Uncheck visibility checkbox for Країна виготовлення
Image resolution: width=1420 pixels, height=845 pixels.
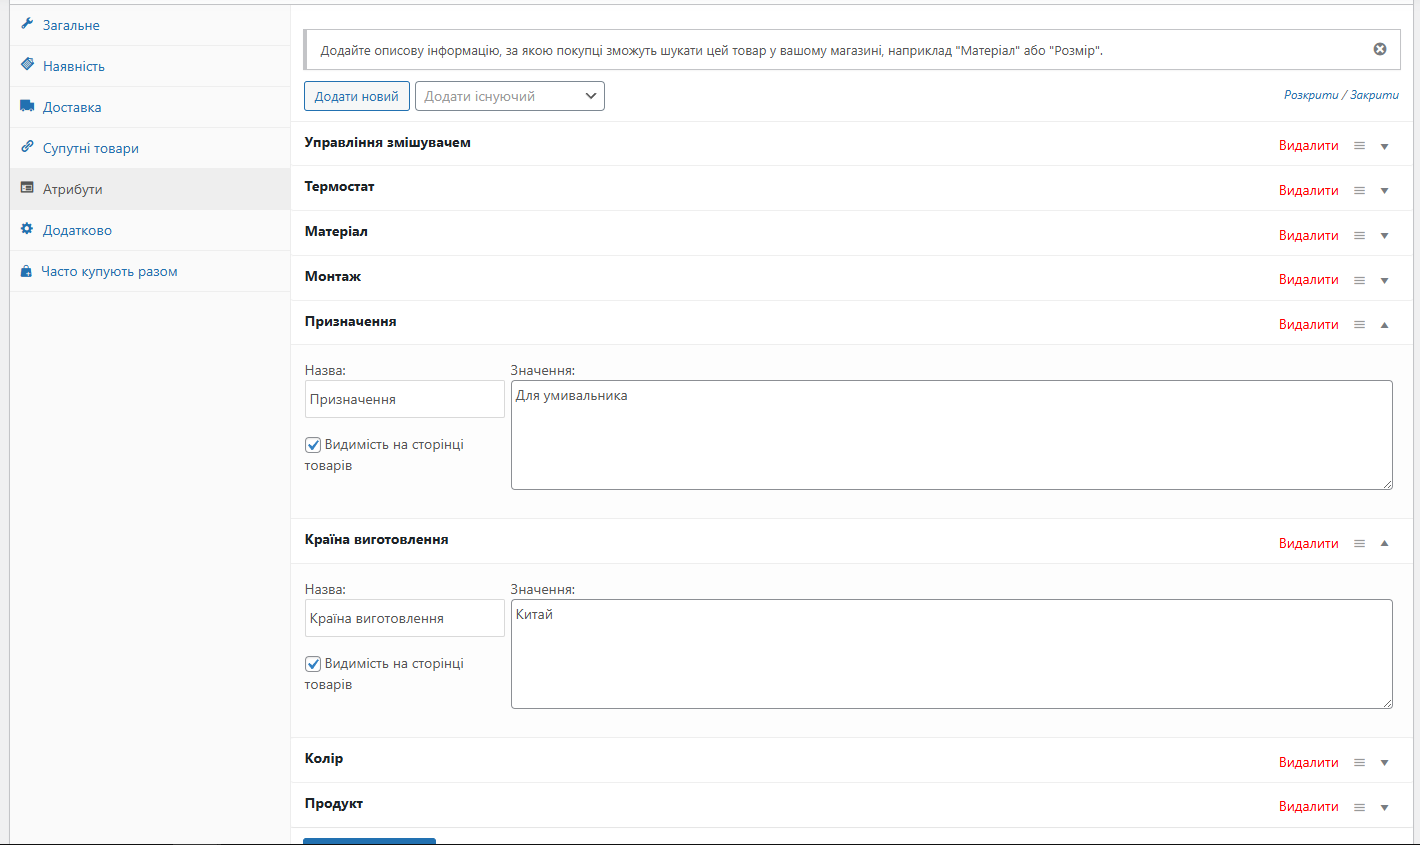pyautogui.click(x=313, y=664)
